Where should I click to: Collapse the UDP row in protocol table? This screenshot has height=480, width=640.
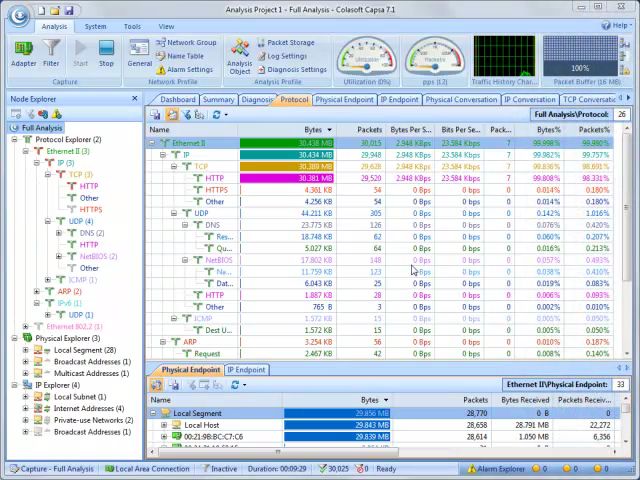(x=174, y=213)
